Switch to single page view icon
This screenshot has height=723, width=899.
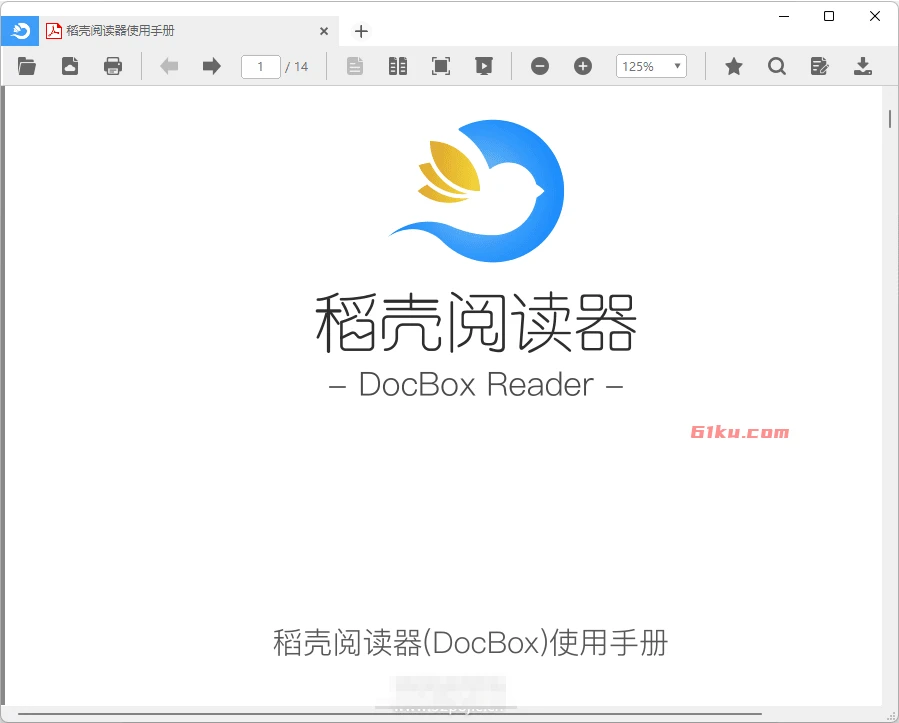tap(355, 66)
